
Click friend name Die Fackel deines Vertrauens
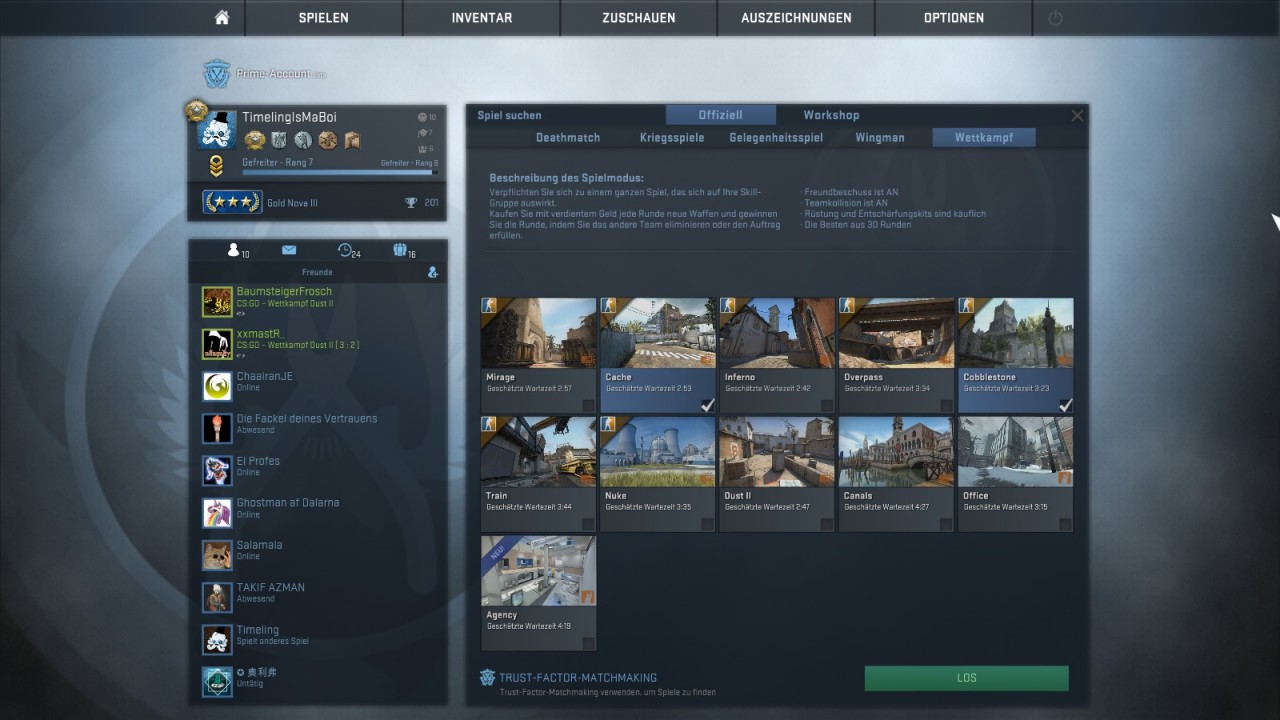[307, 419]
